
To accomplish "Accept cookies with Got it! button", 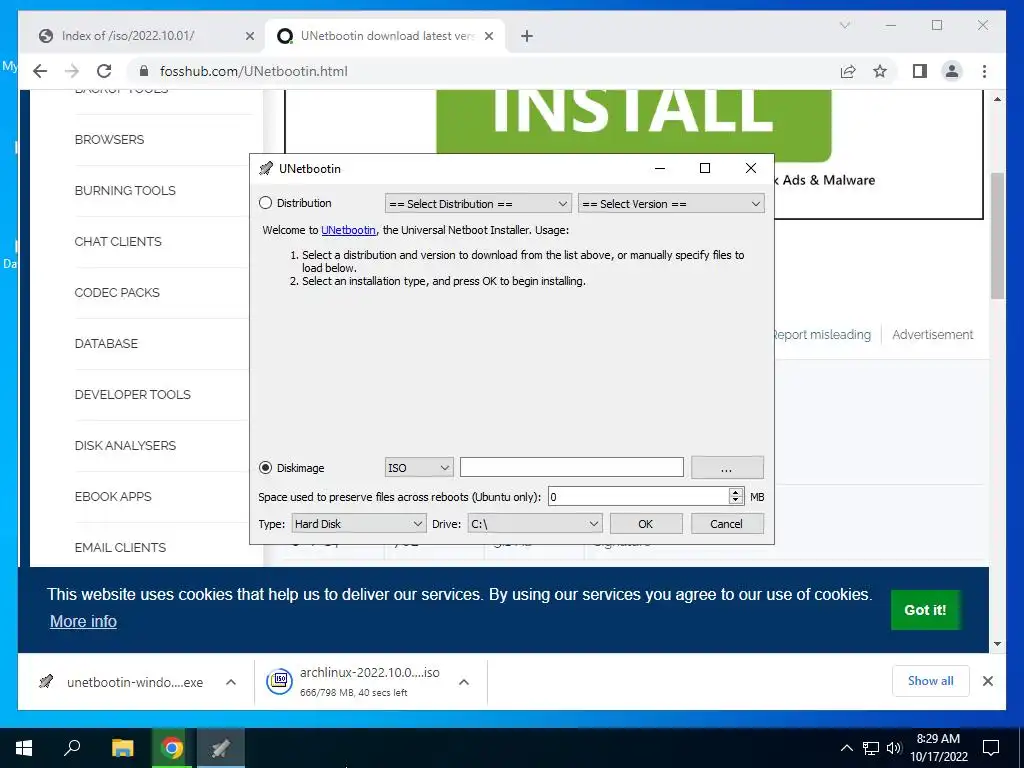I will coord(925,610).
